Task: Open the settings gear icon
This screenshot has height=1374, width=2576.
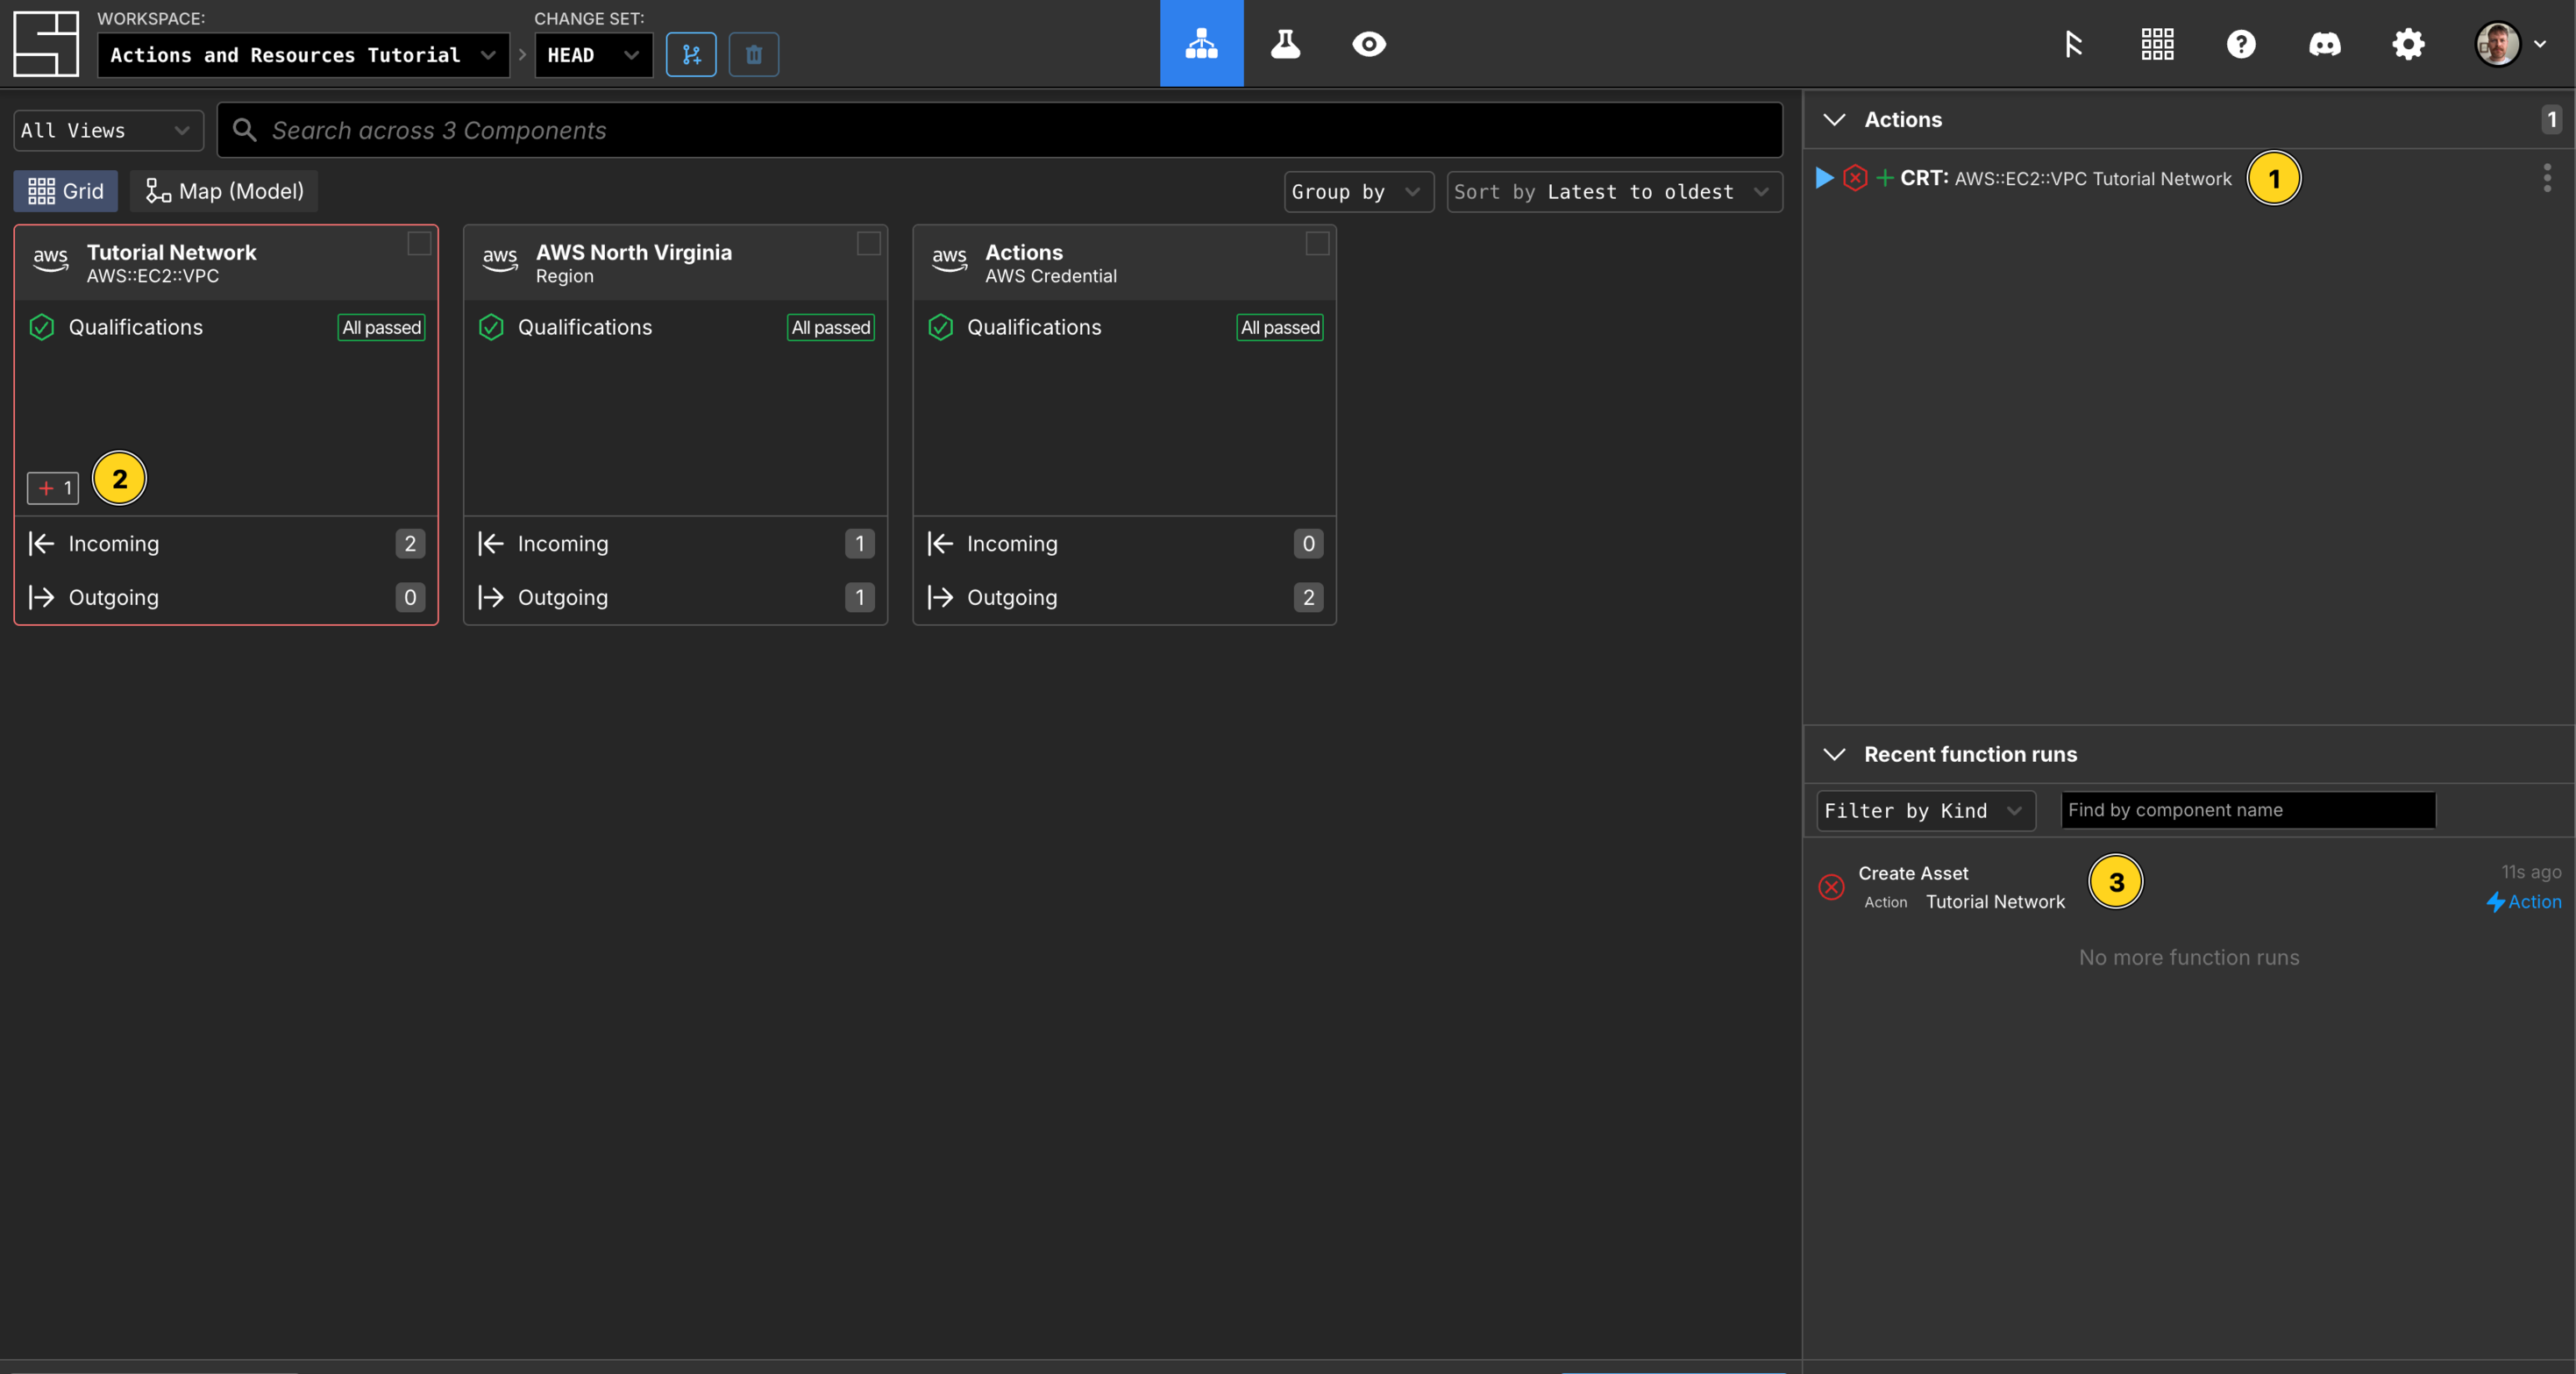Action: pyautogui.click(x=2408, y=43)
